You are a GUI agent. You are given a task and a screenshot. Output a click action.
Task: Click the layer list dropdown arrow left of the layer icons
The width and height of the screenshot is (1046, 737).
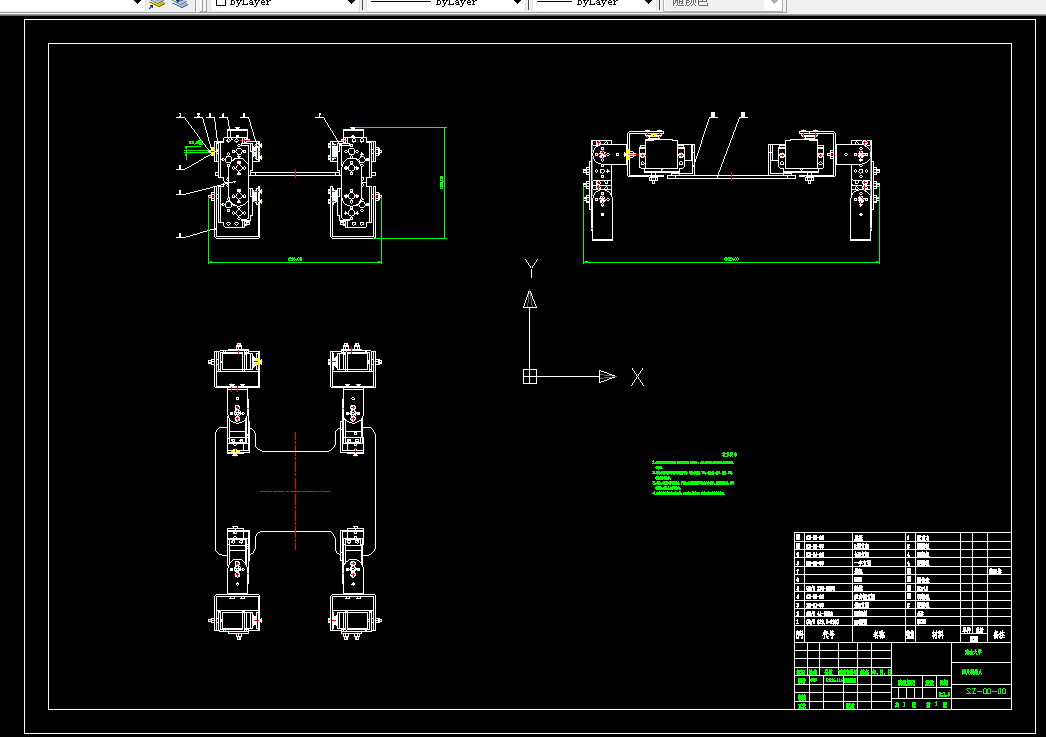(x=137, y=3)
